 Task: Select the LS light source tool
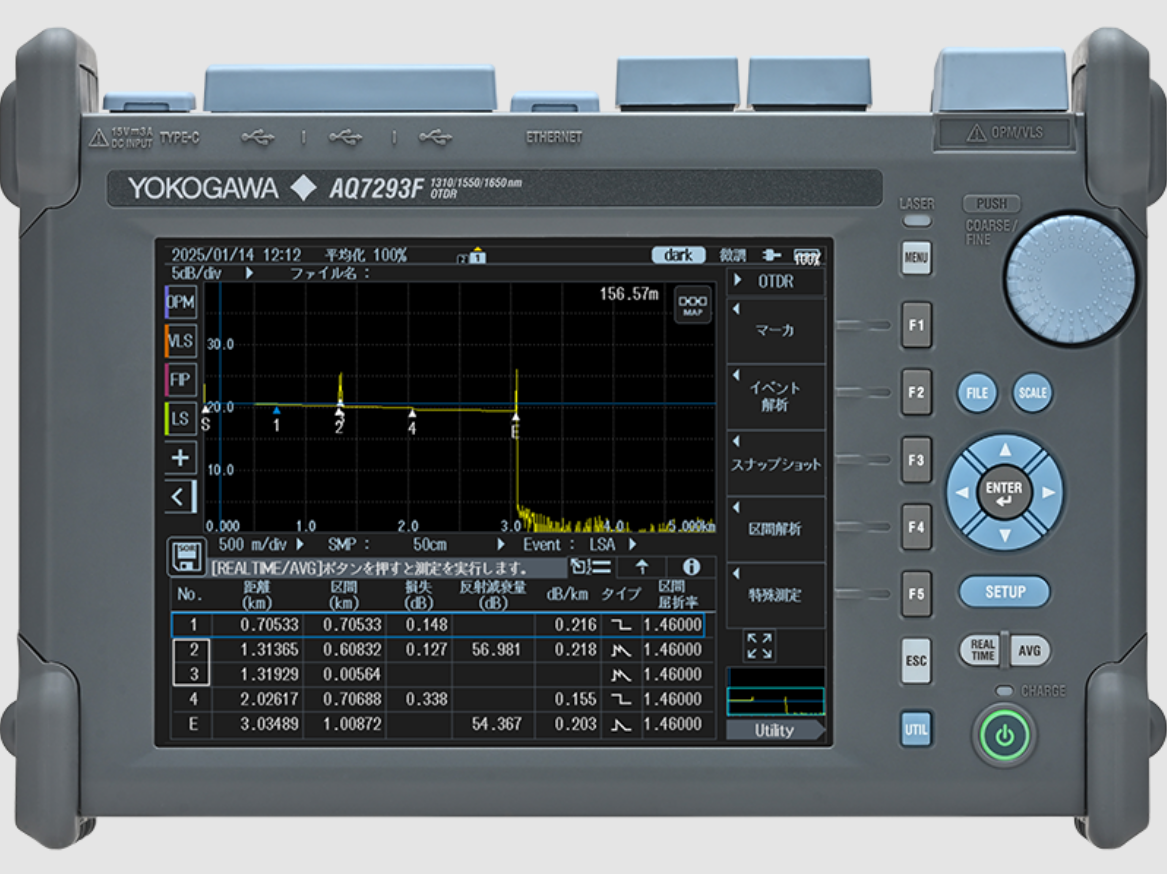coord(181,418)
